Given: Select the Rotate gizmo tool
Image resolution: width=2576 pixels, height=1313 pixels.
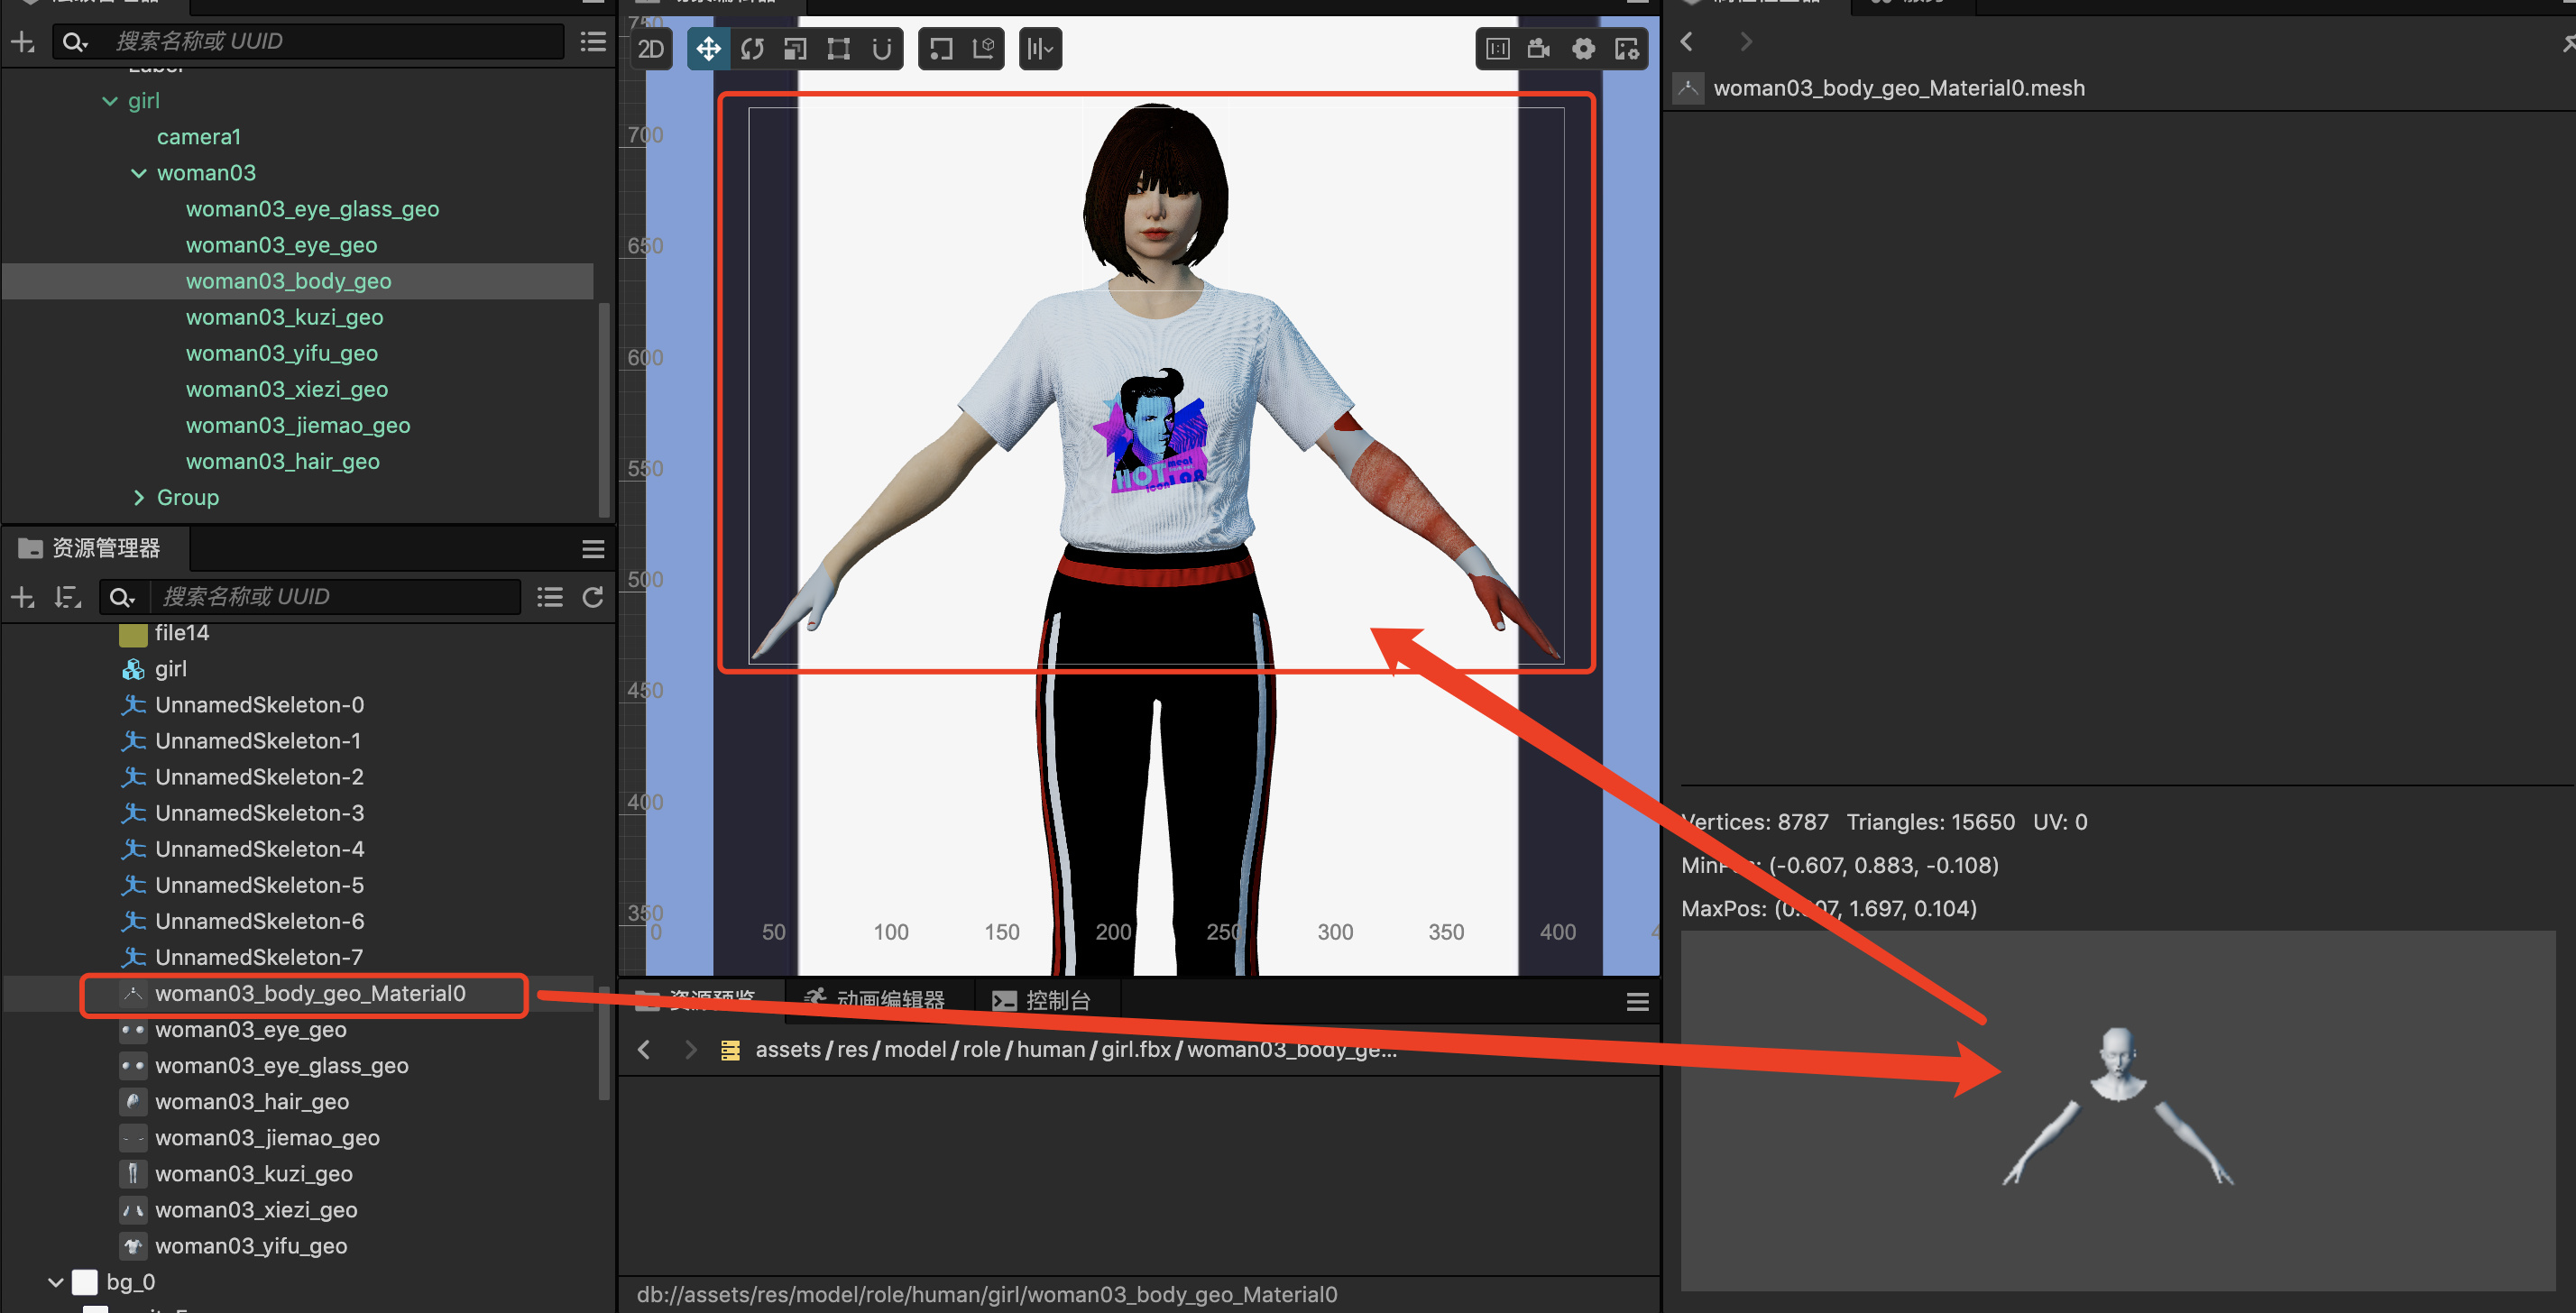Looking at the screenshot, I should [752, 49].
